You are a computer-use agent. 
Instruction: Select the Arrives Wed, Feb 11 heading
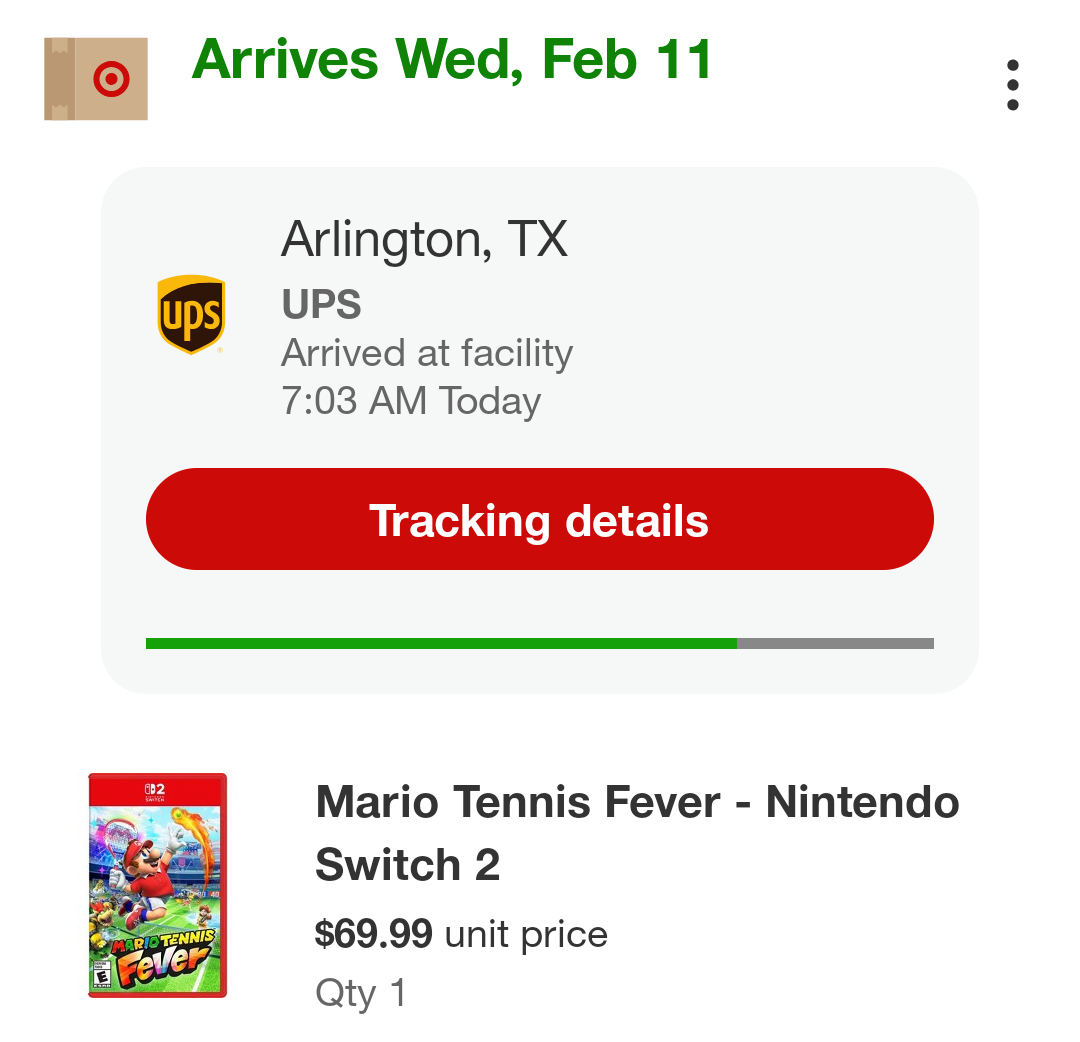452,59
